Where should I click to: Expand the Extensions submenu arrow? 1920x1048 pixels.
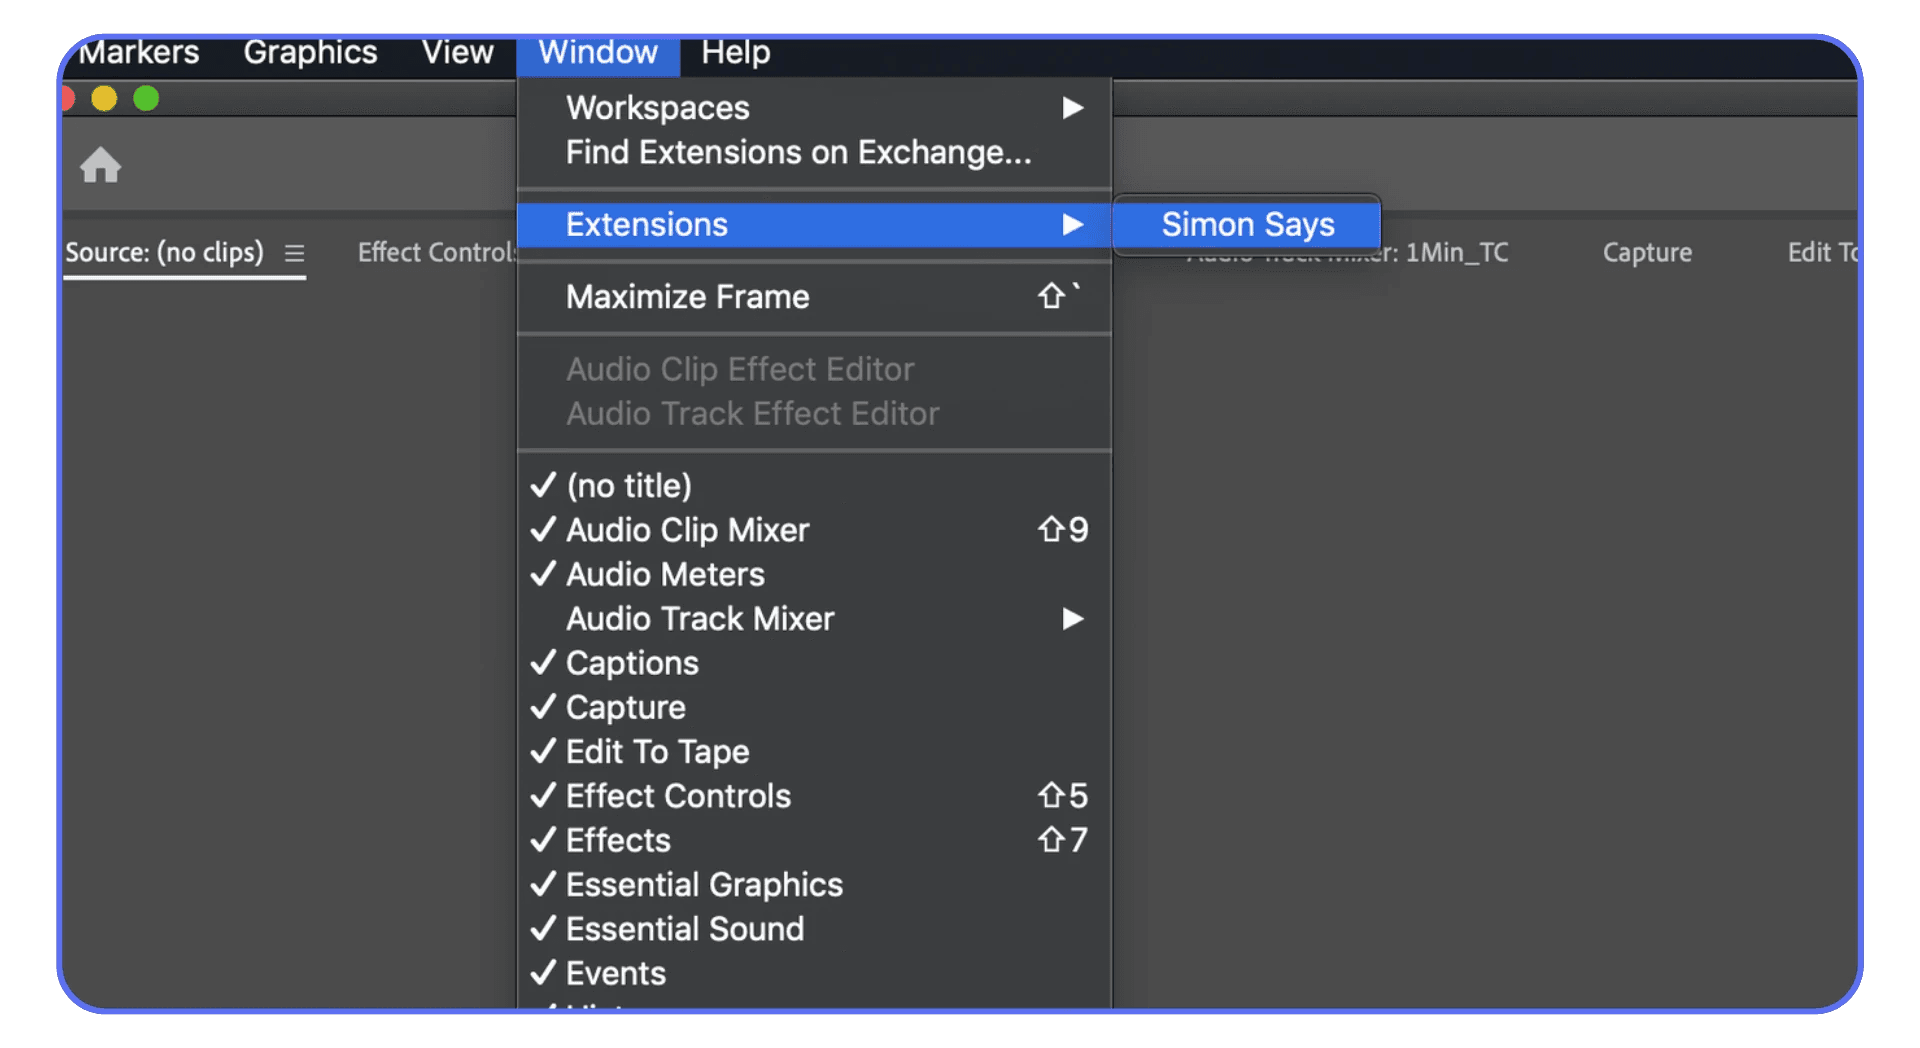coord(1072,225)
